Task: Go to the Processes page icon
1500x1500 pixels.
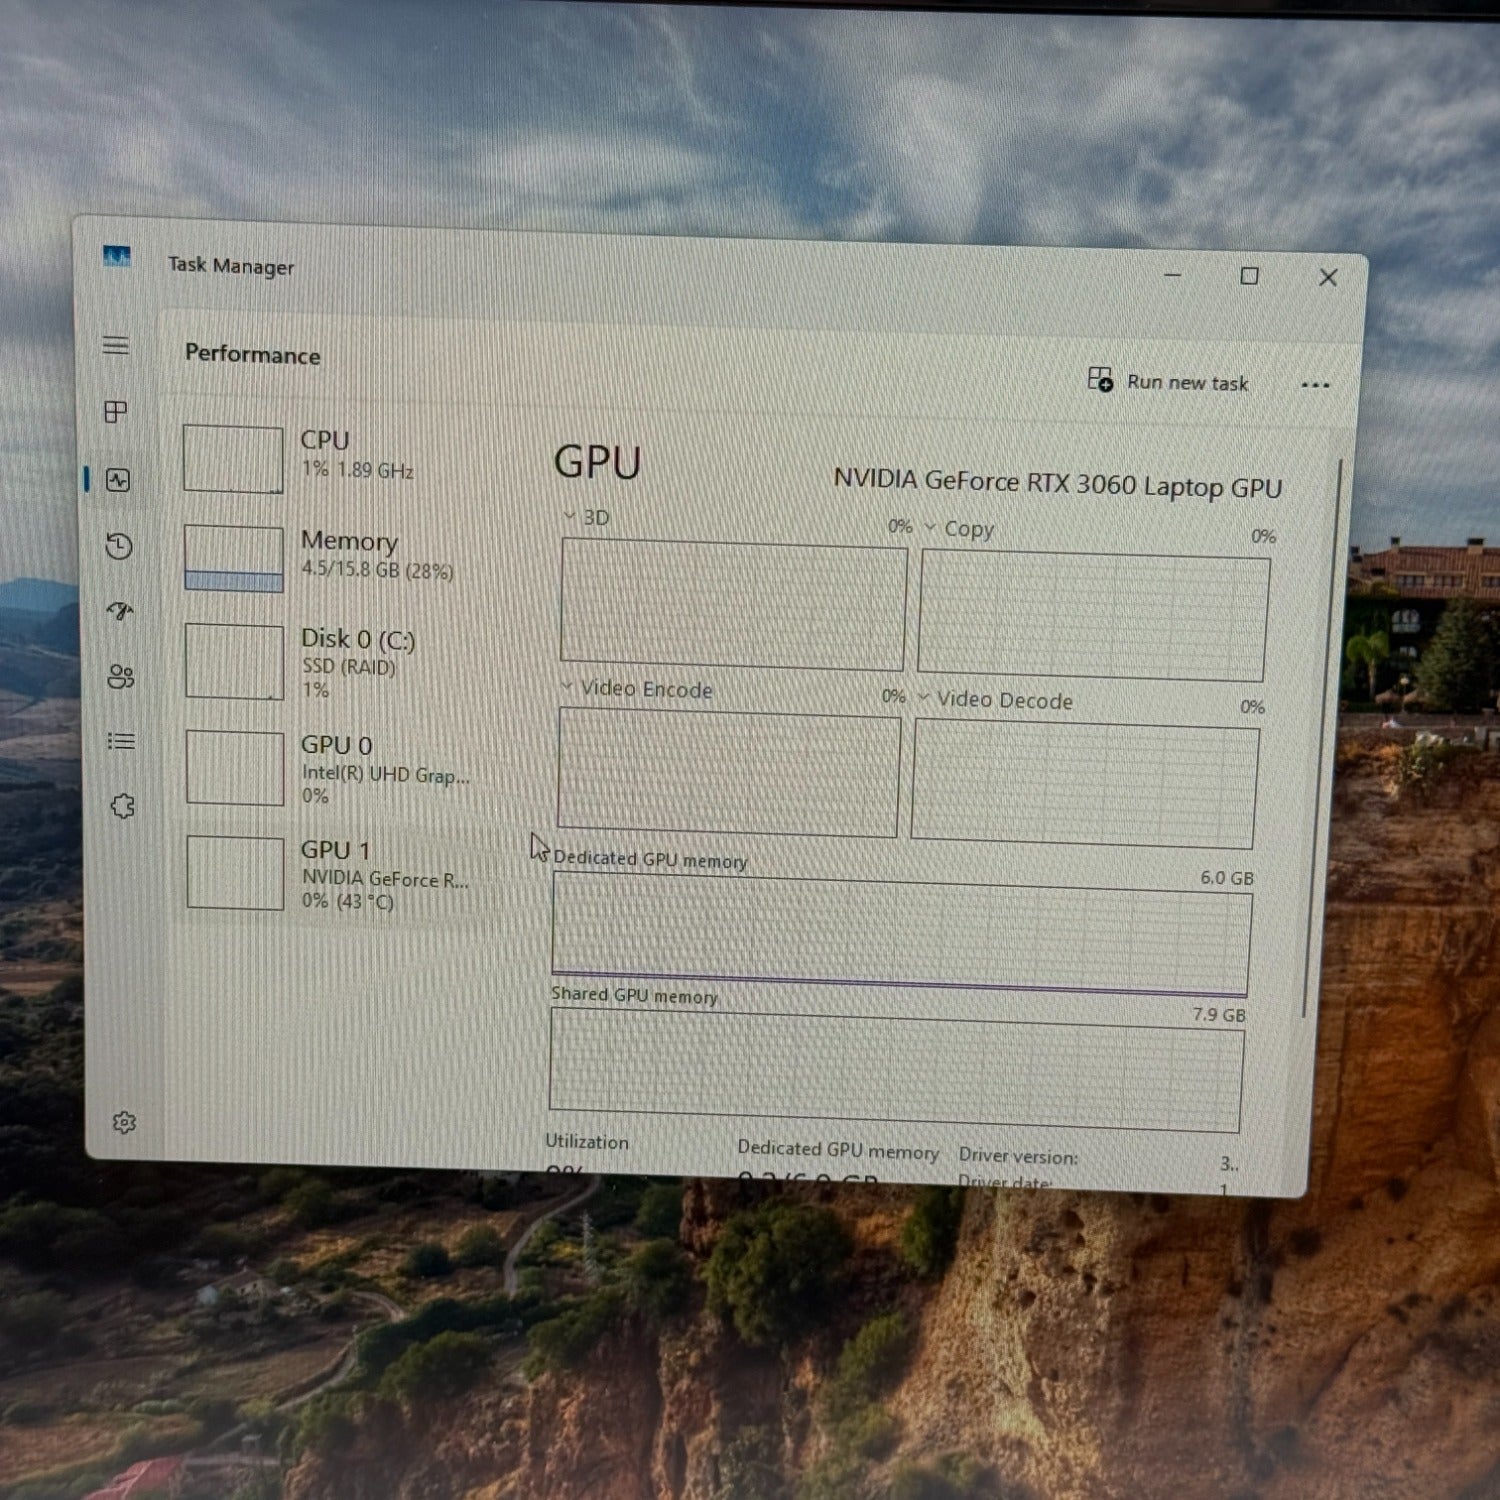Action: pyautogui.click(x=116, y=412)
